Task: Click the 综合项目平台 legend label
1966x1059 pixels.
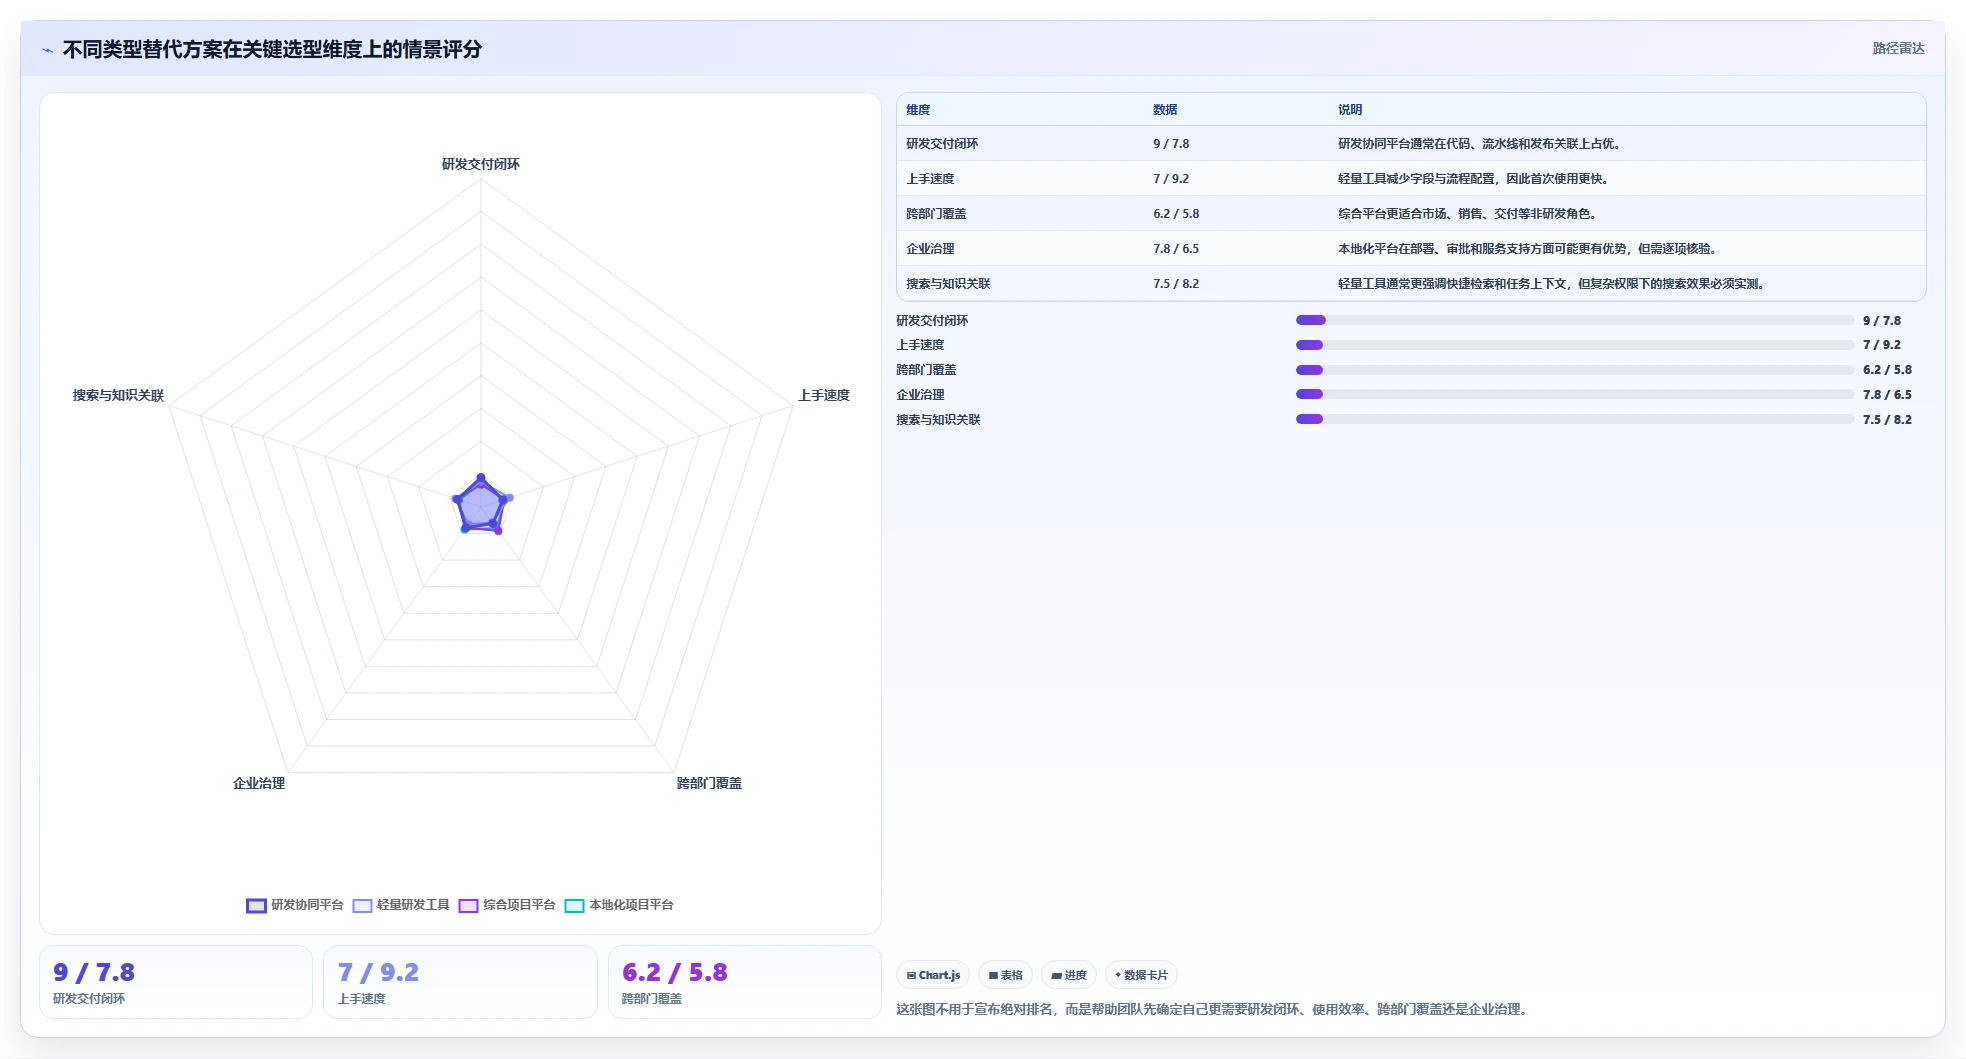Action: (x=519, y=905)
